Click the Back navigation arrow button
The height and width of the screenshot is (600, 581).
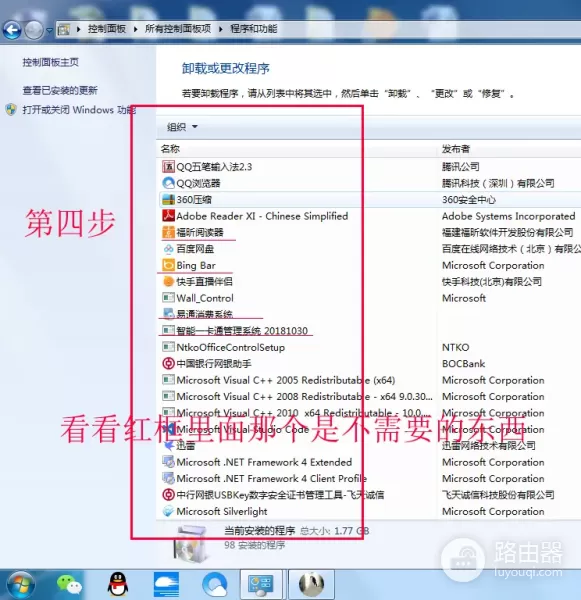(x=12, y=29)
